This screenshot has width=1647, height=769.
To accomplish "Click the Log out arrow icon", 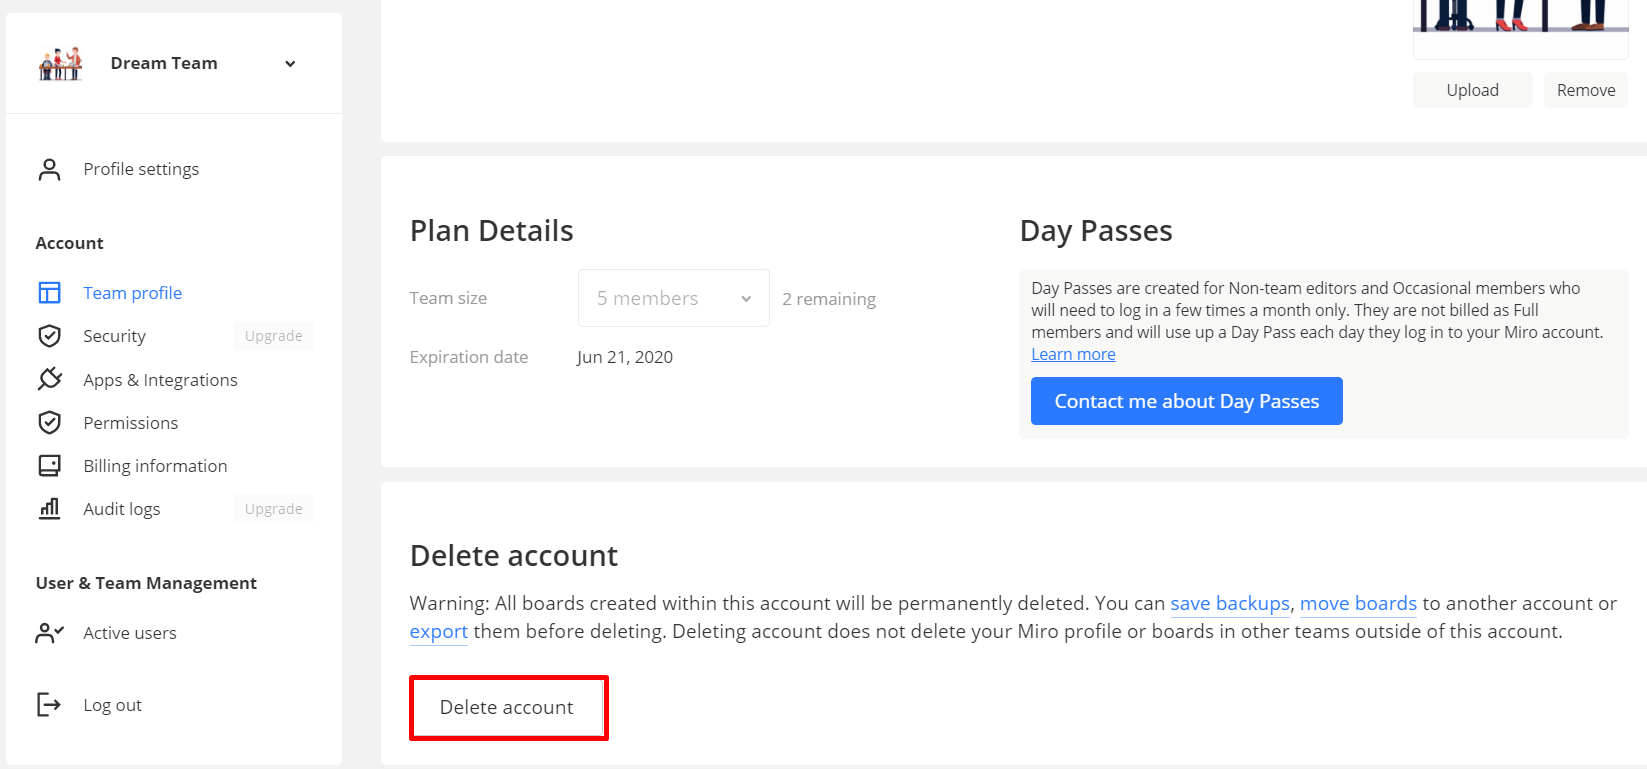I will (49, 705).
